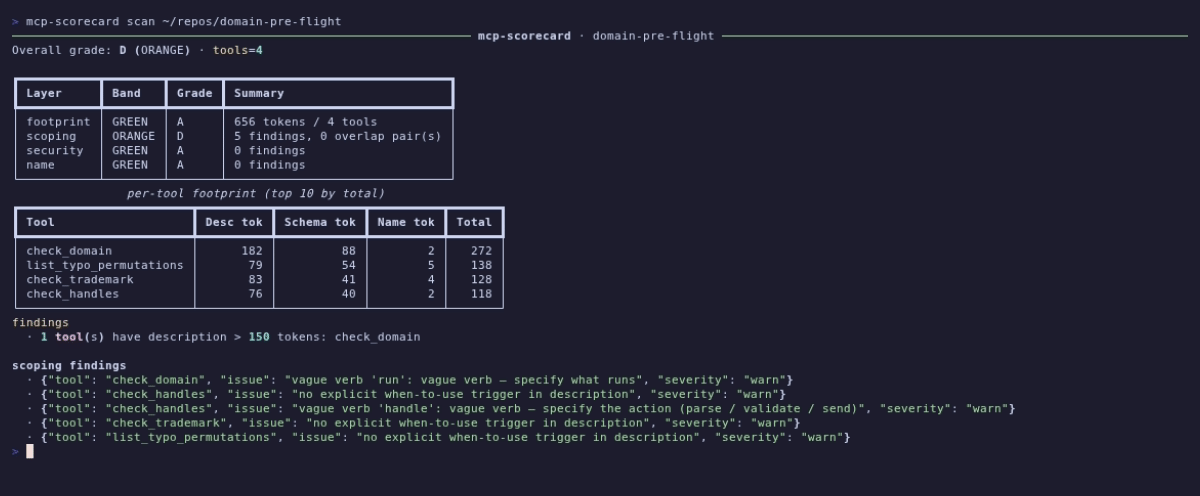Click the 'Band' column header
The width and height of the screenshot is (1200, 496).
pyautogui.click(x=126, y=93)
